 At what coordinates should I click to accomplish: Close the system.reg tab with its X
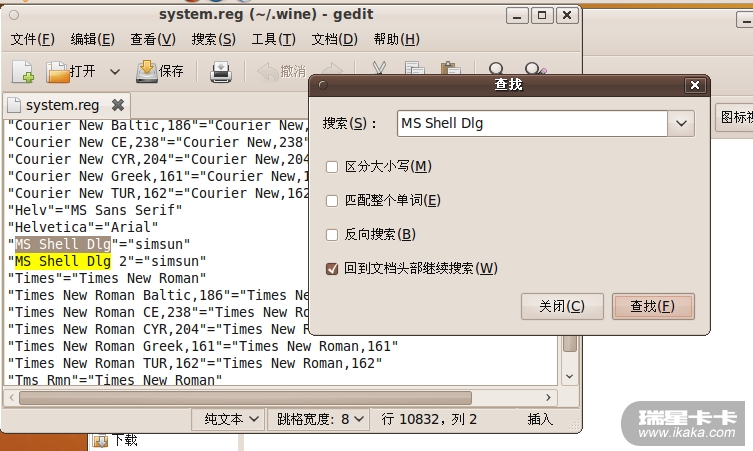[118, 105]
